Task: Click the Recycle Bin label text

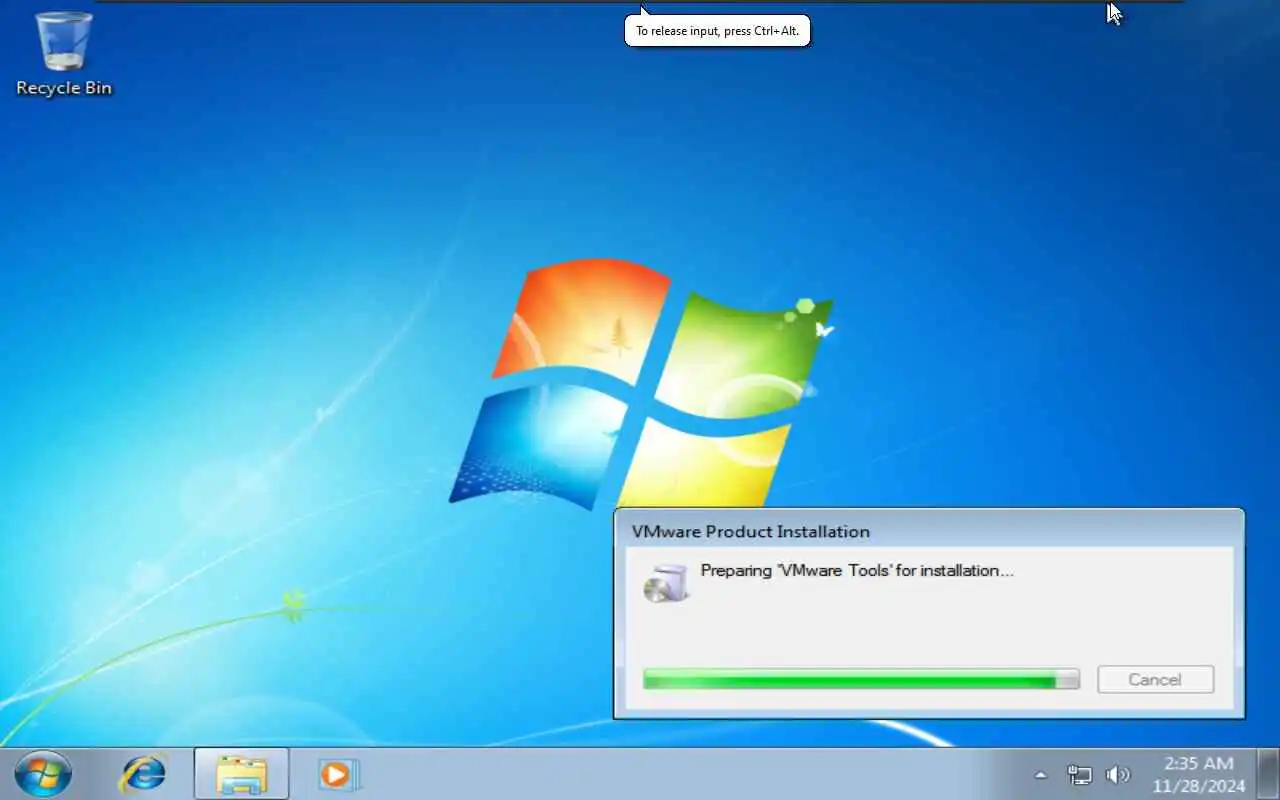Action: coord(64,88)
